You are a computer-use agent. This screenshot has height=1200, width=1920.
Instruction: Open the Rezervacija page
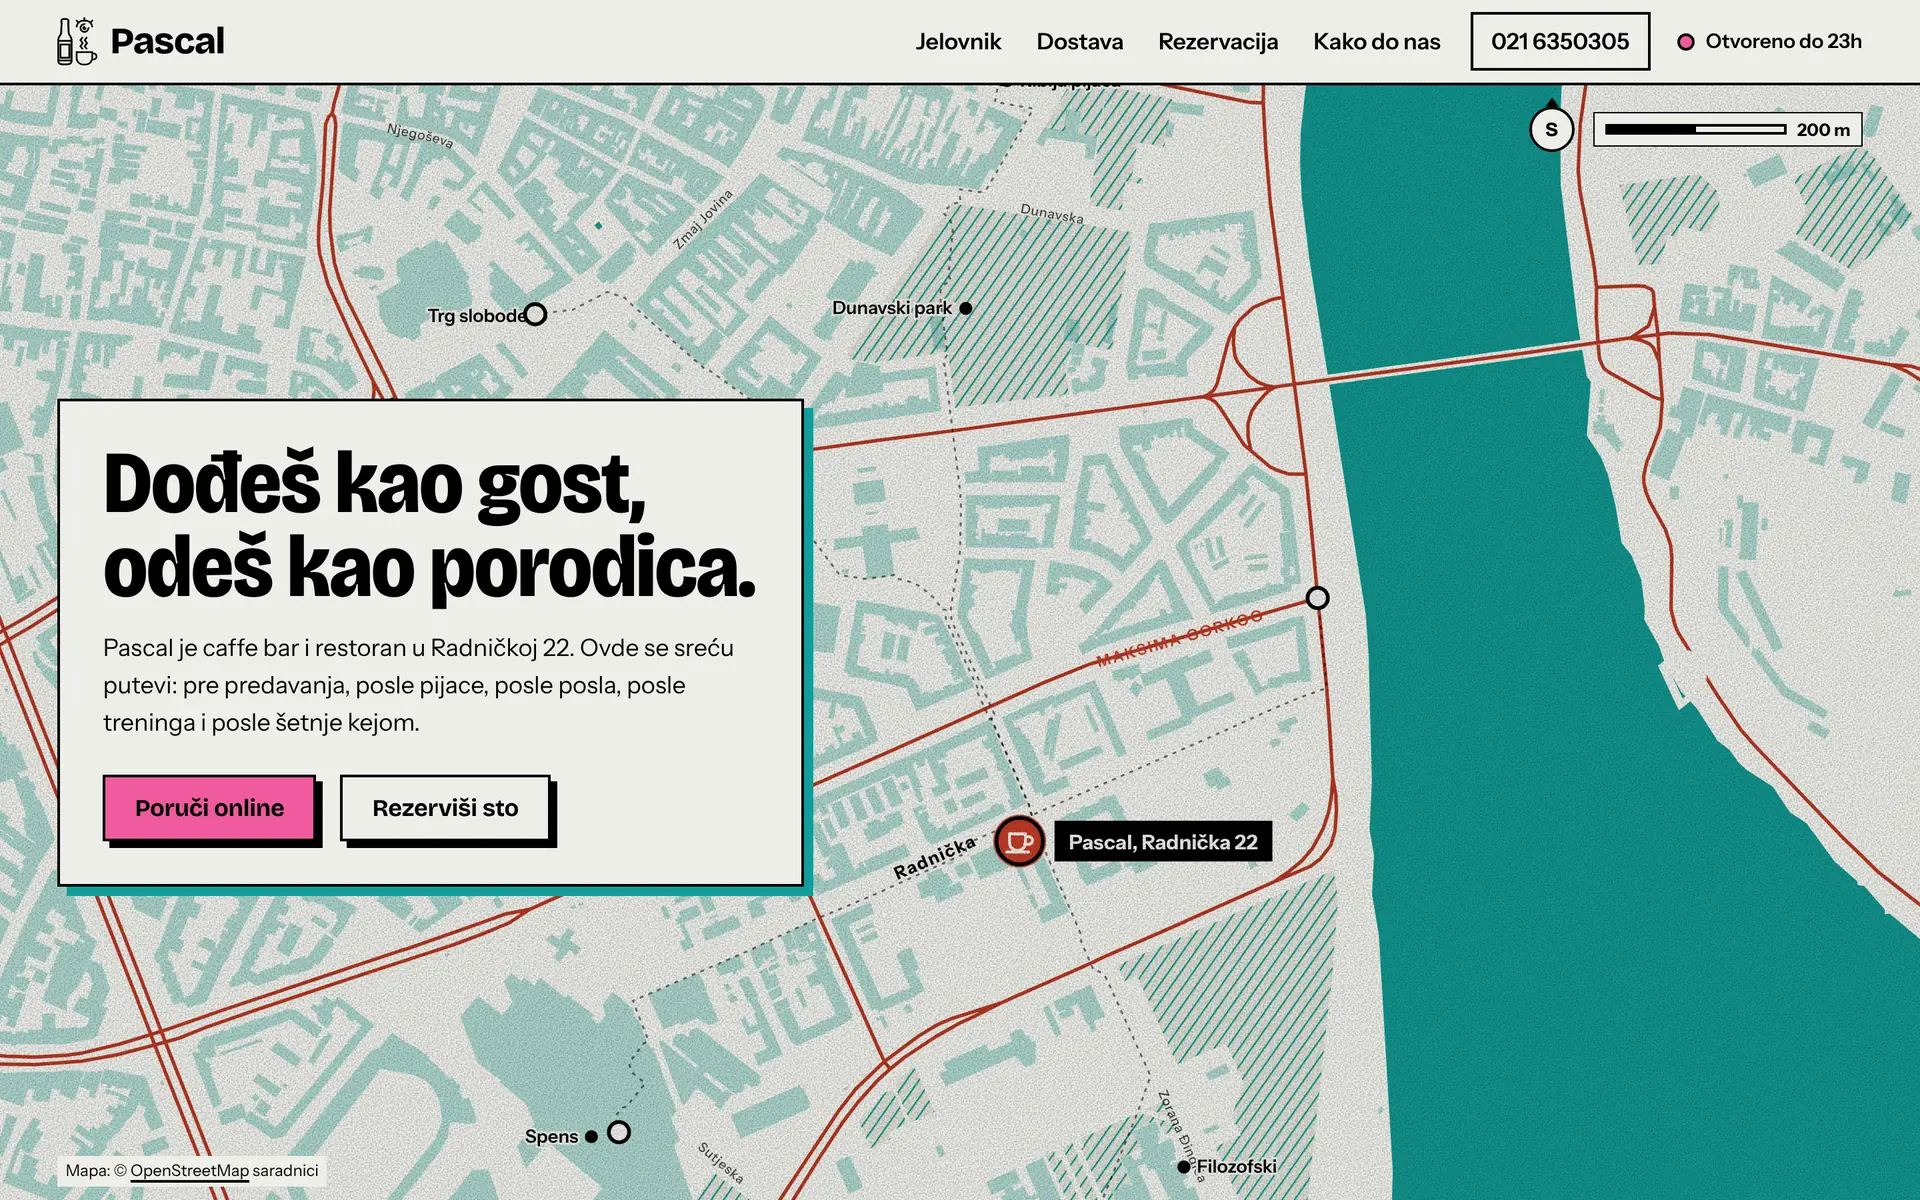coord(1218,42)
